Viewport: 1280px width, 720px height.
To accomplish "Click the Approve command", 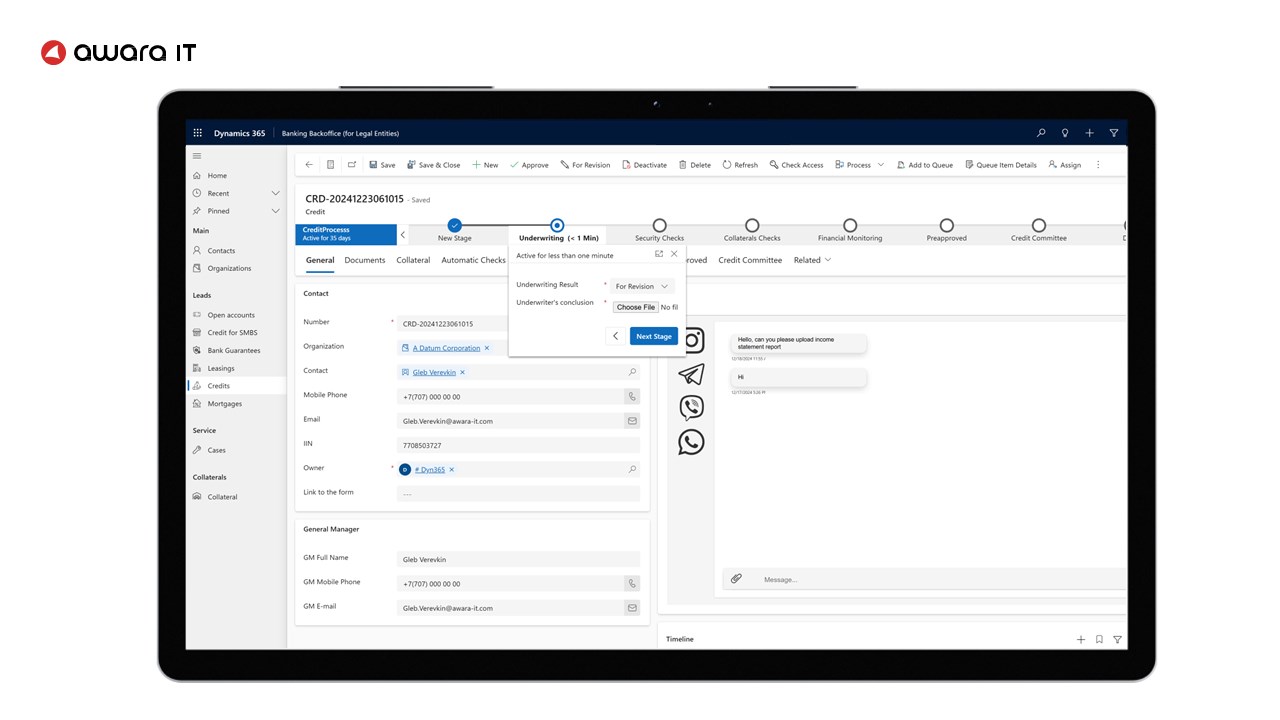I will tap(529, 165).
